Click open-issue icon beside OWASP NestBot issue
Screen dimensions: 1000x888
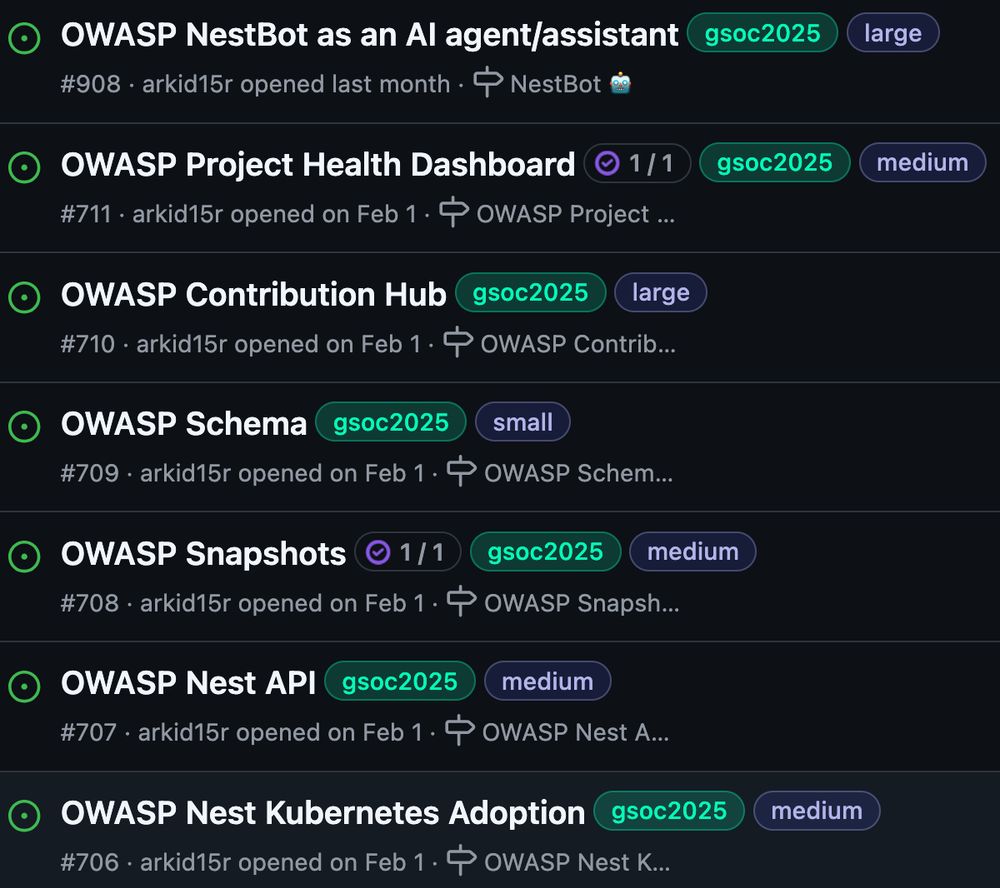24,38
